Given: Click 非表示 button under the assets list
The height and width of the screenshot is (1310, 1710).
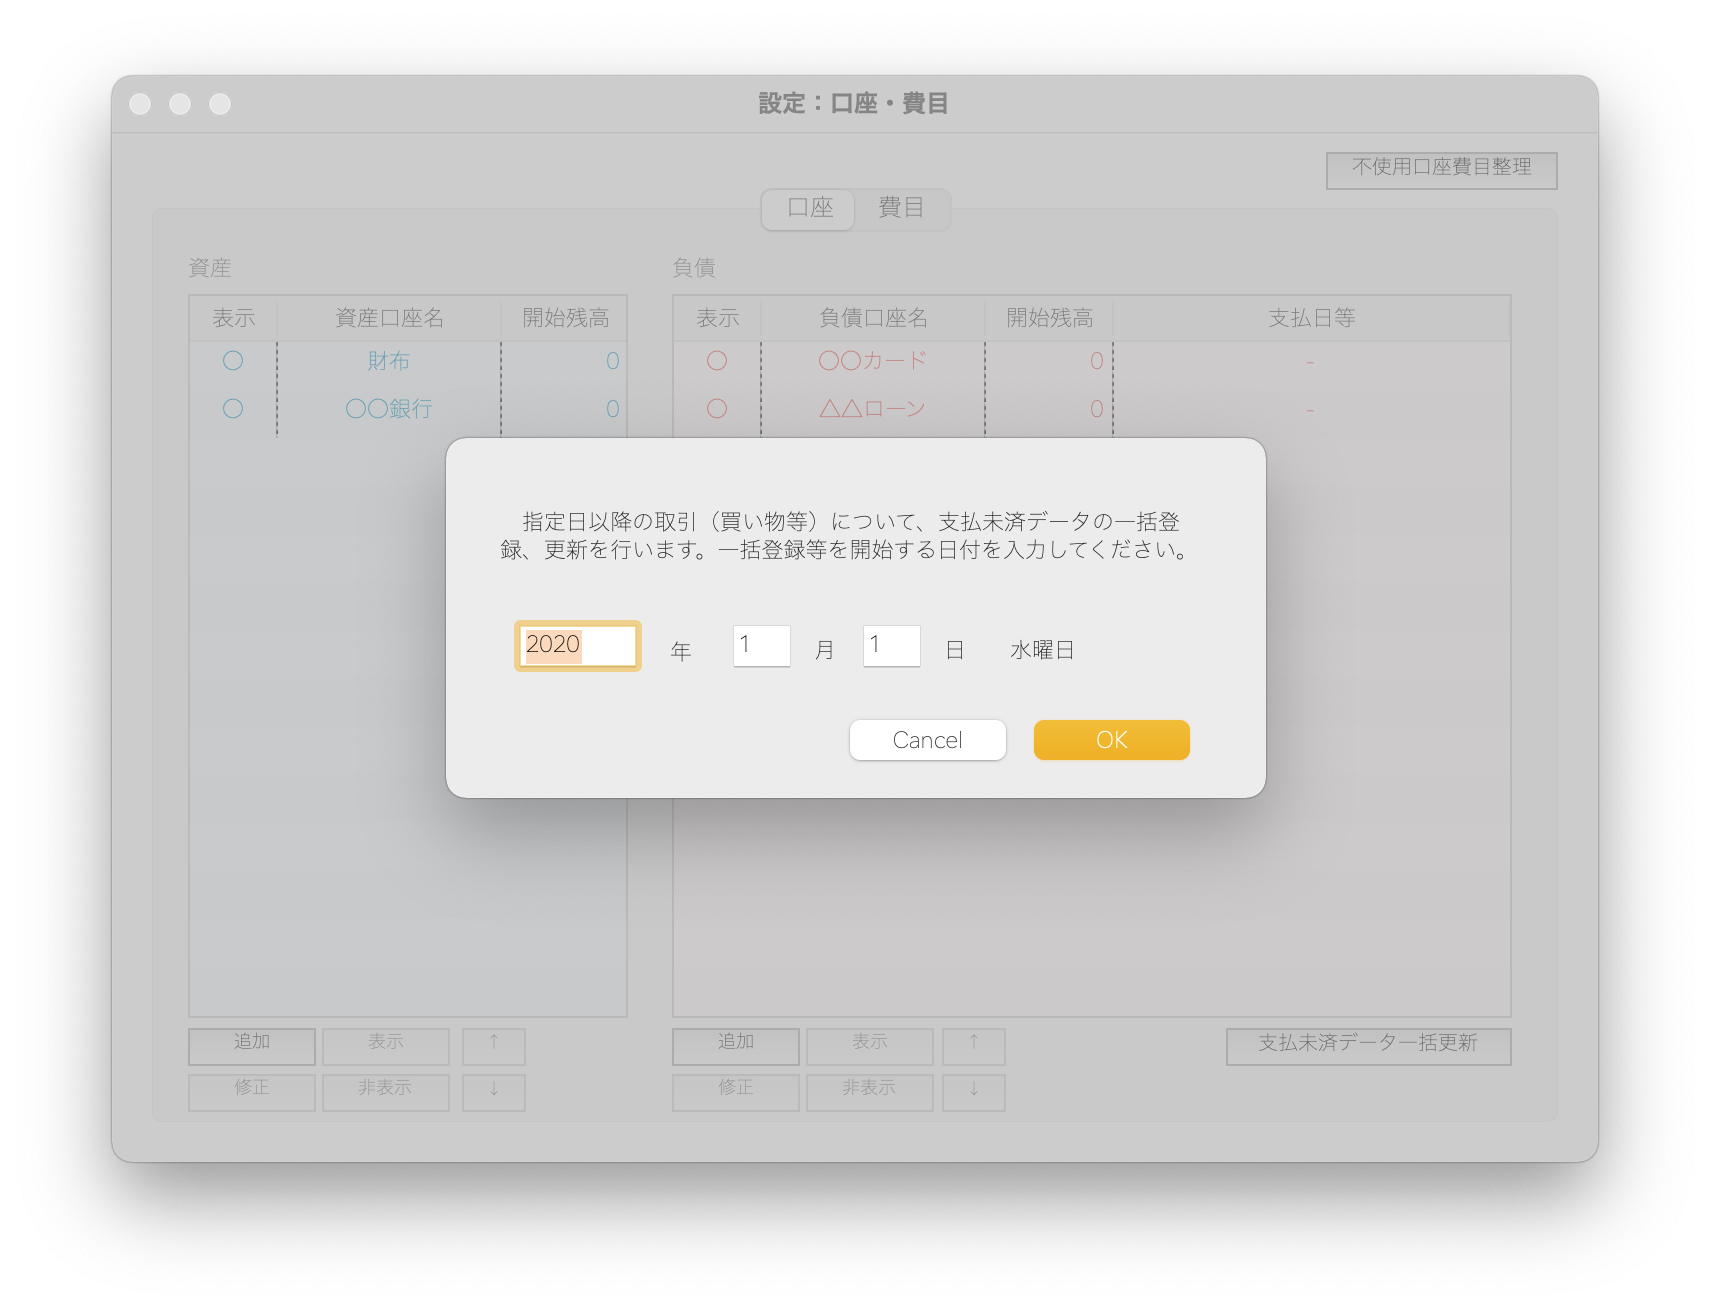Looking at the screenshot, I should (x=386, y=1092).
